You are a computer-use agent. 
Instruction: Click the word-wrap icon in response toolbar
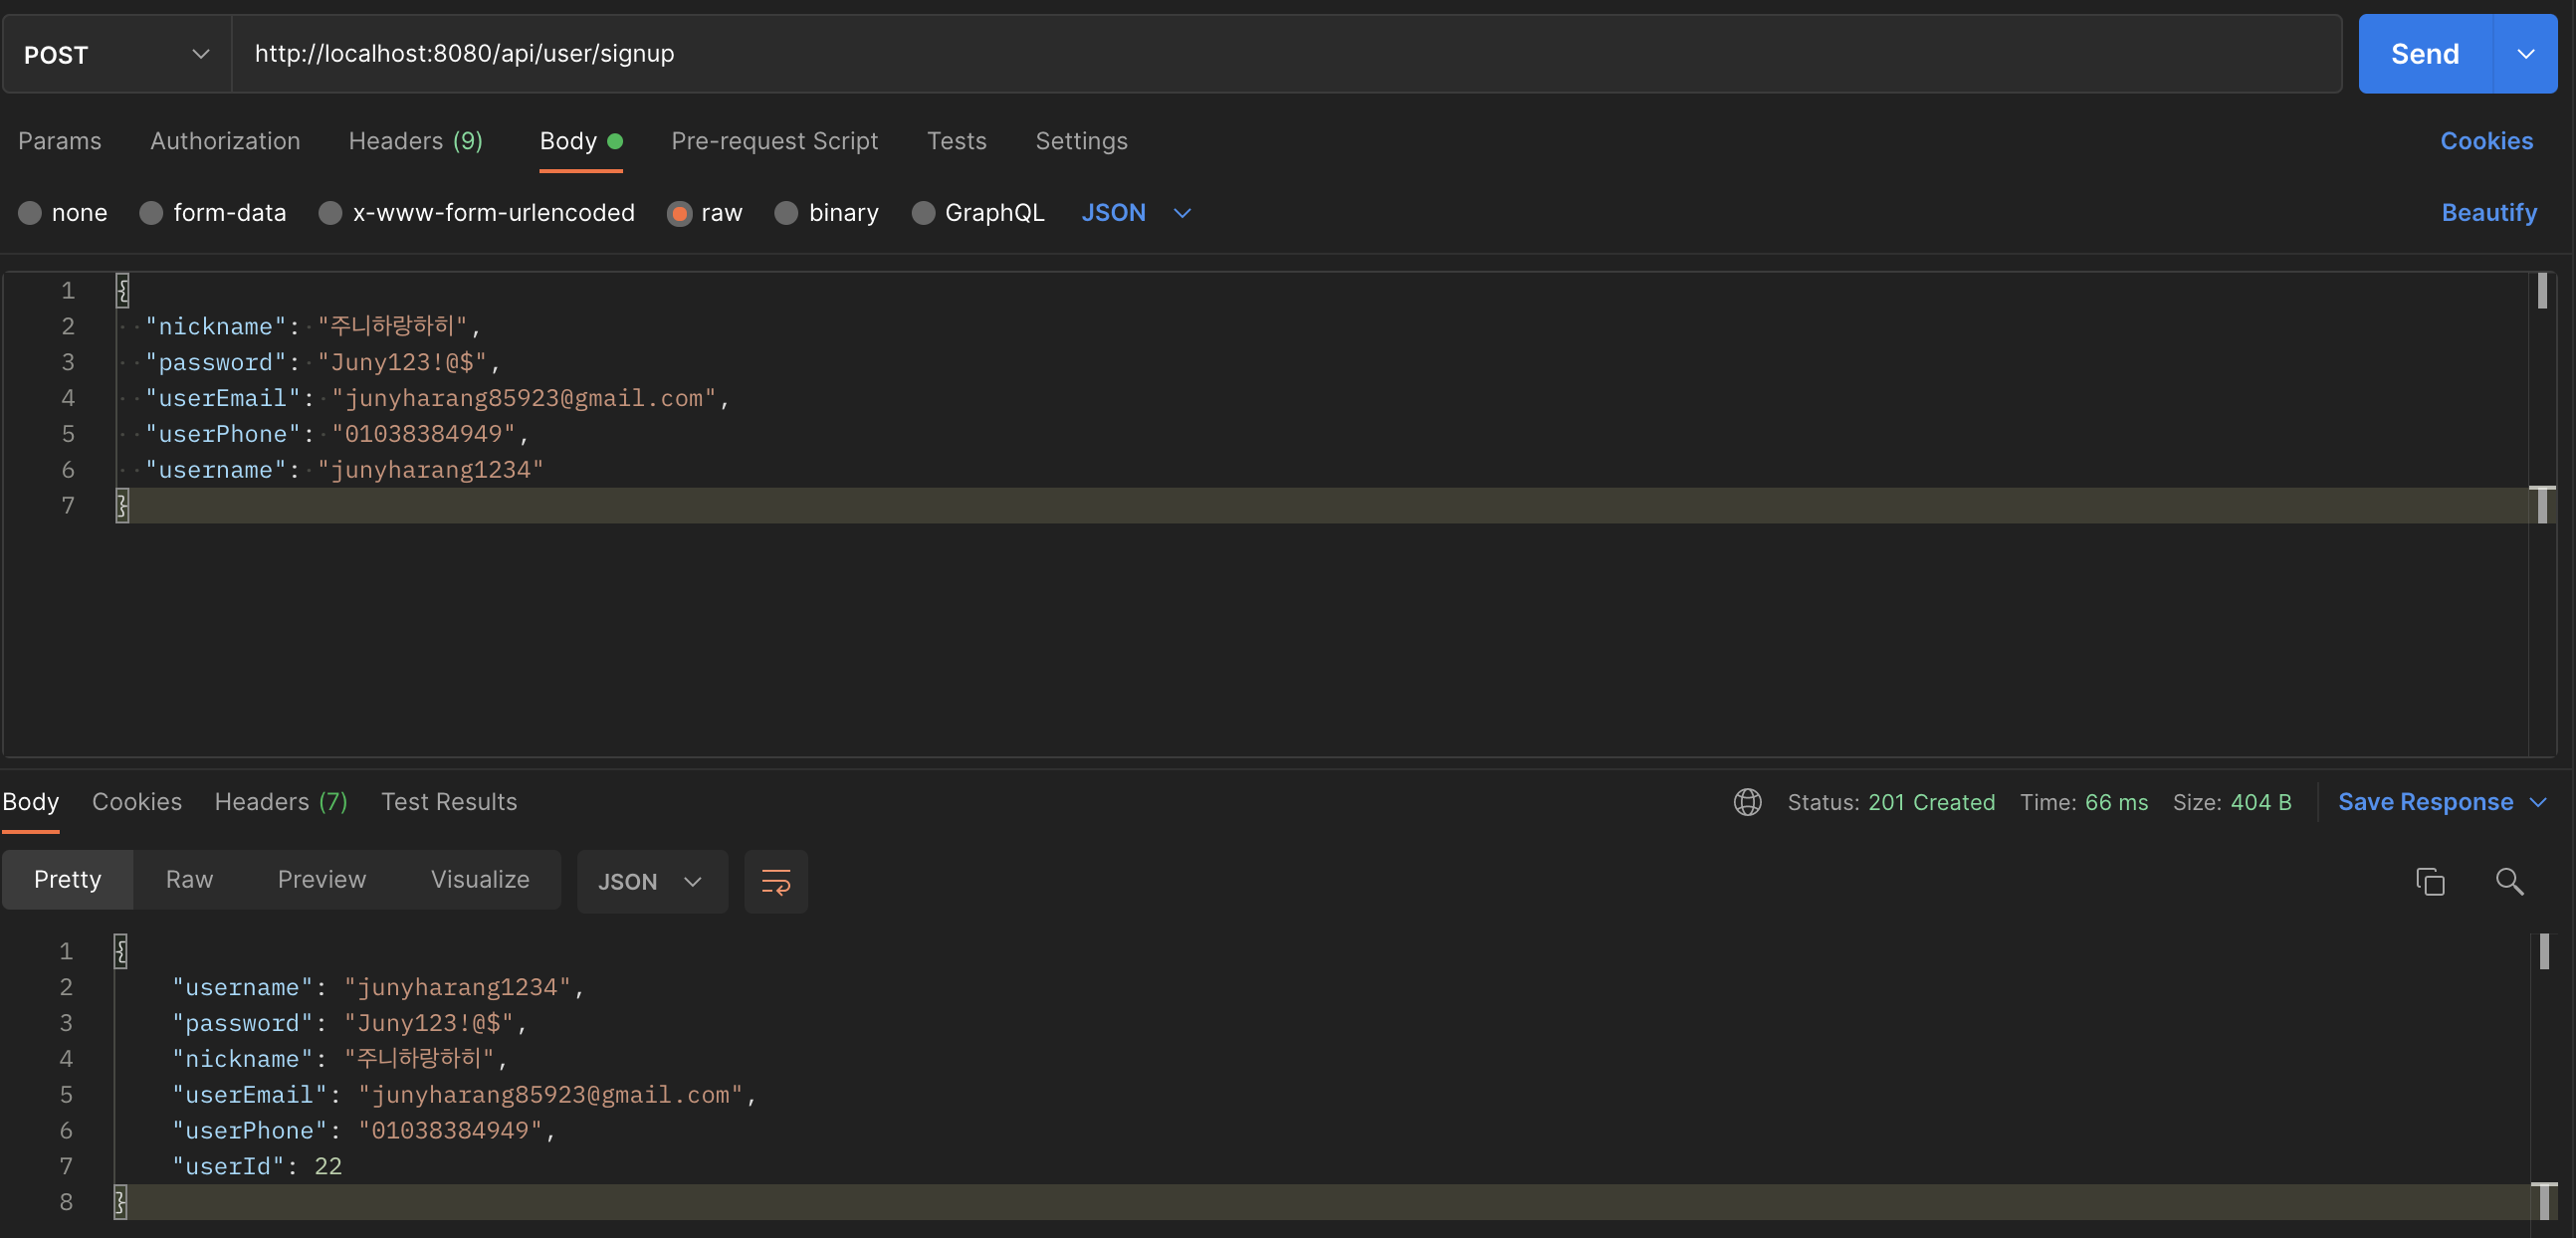pos(776,881)
